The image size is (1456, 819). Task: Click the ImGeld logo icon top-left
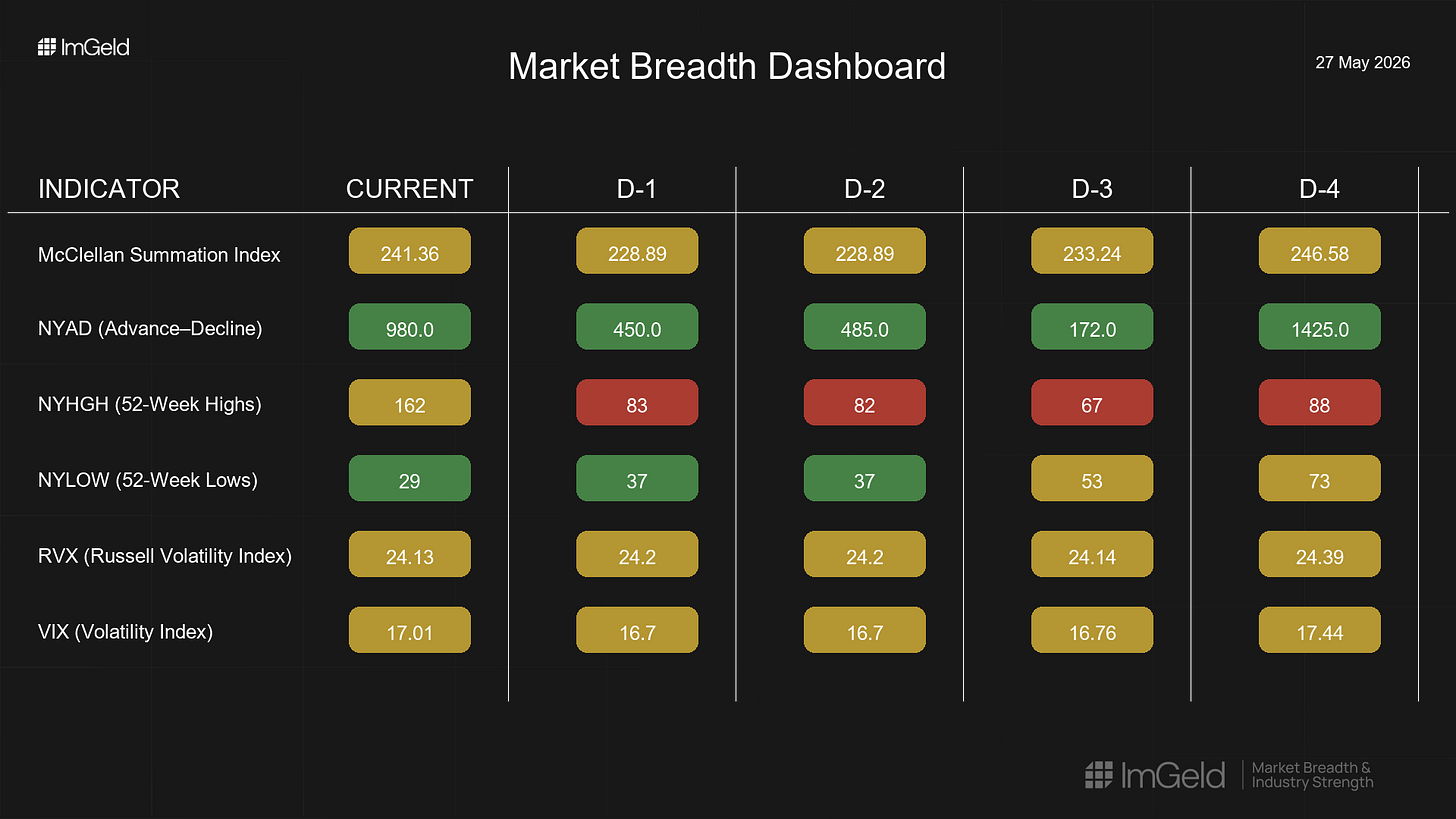[x=46, y=47]
